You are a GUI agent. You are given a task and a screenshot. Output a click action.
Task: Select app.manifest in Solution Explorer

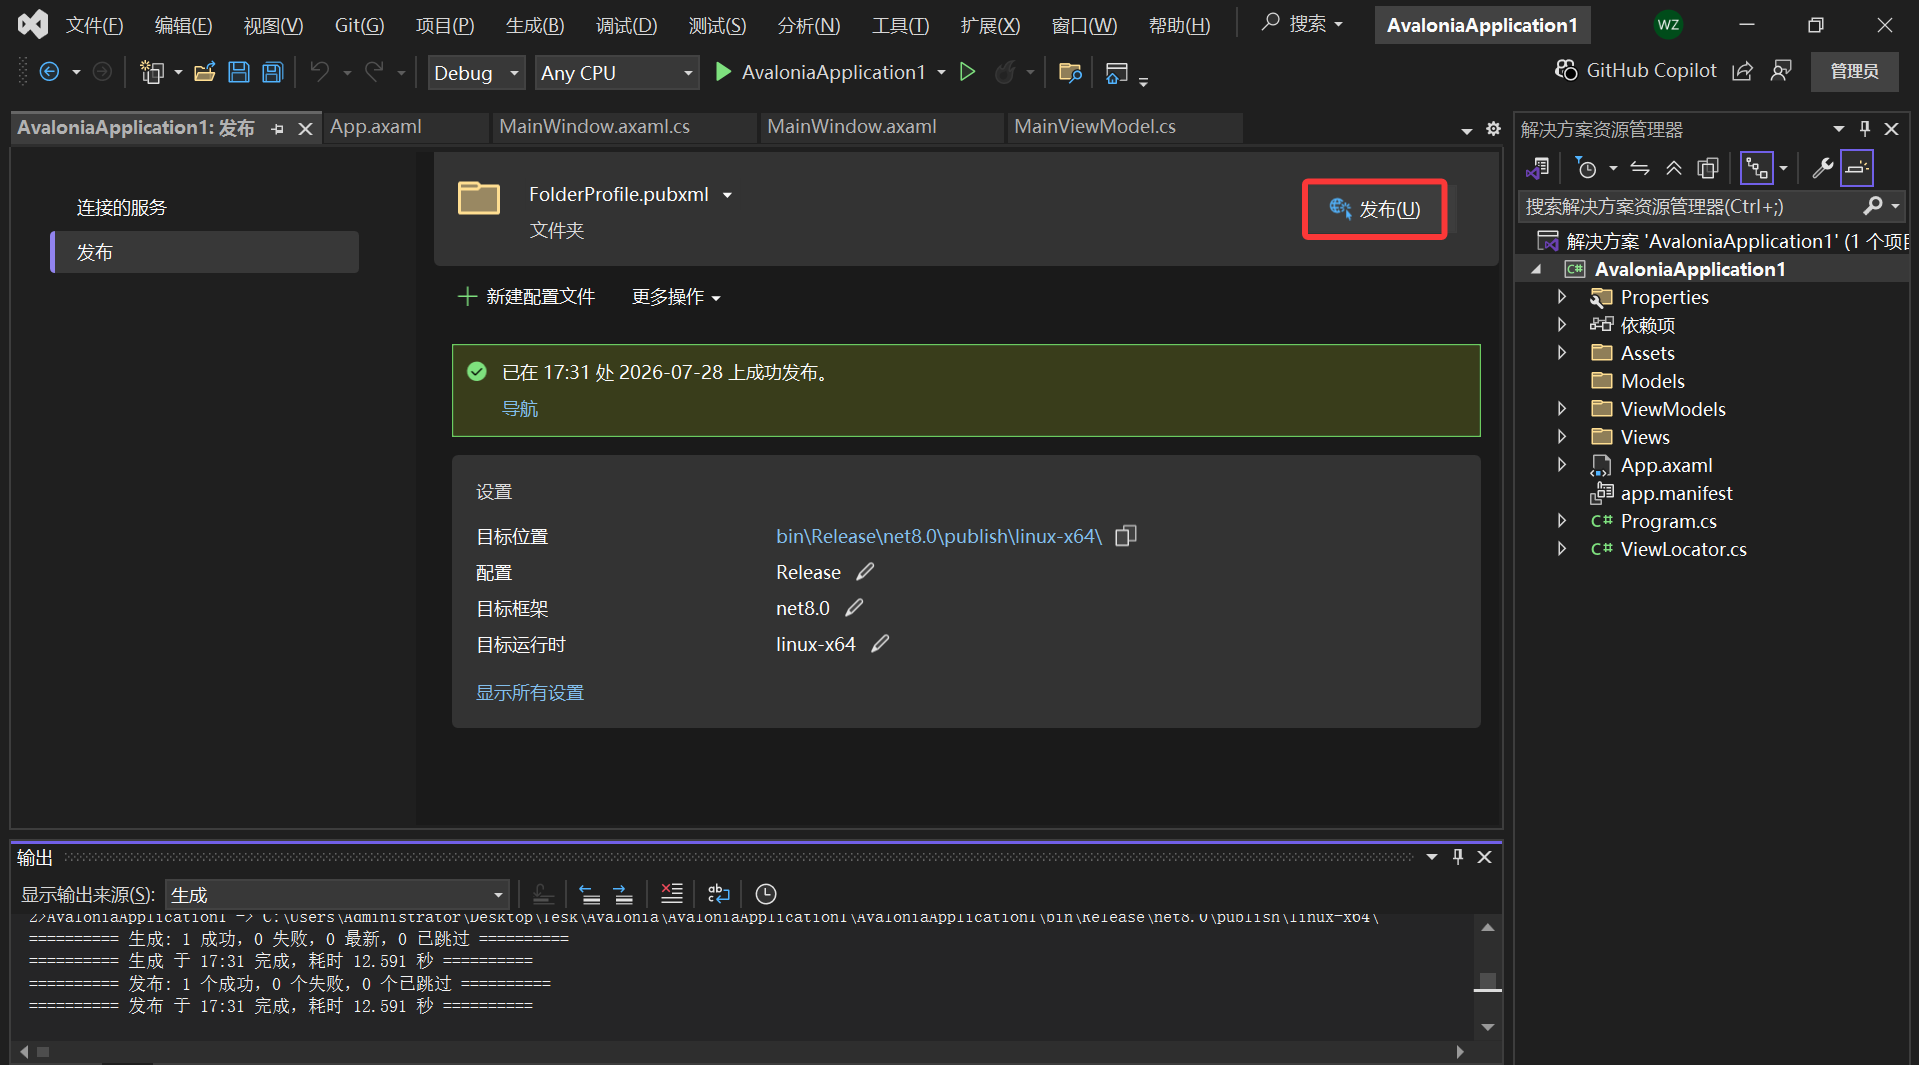click(1676, 493)
